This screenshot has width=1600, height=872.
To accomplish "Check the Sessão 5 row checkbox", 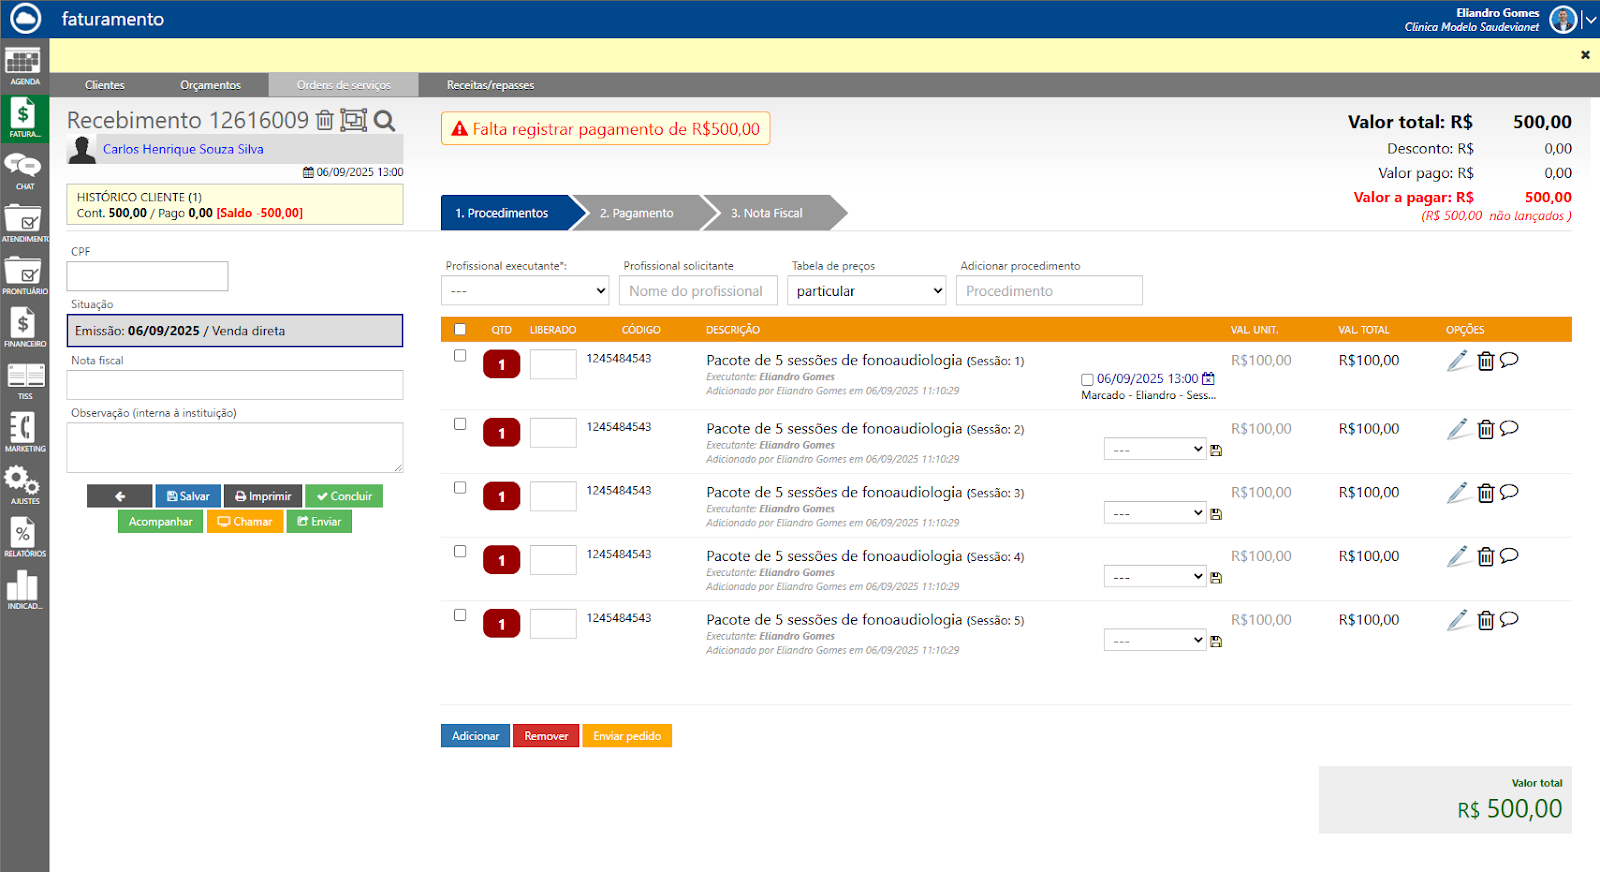I will click(460, 615).
